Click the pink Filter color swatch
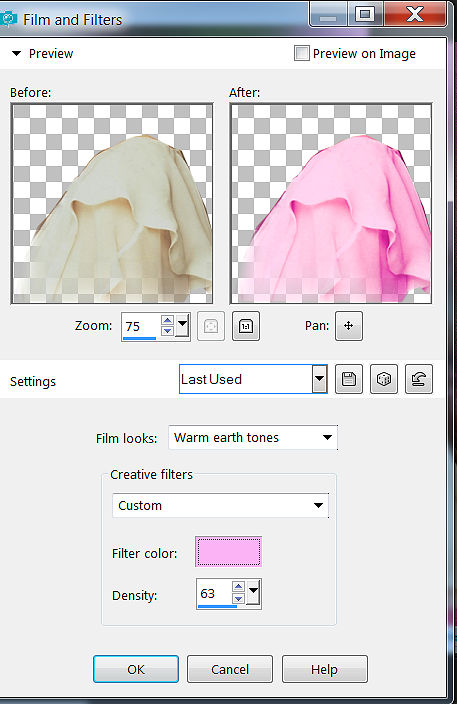Viewport: 457px width, 704px height. (x=228, y=552)
